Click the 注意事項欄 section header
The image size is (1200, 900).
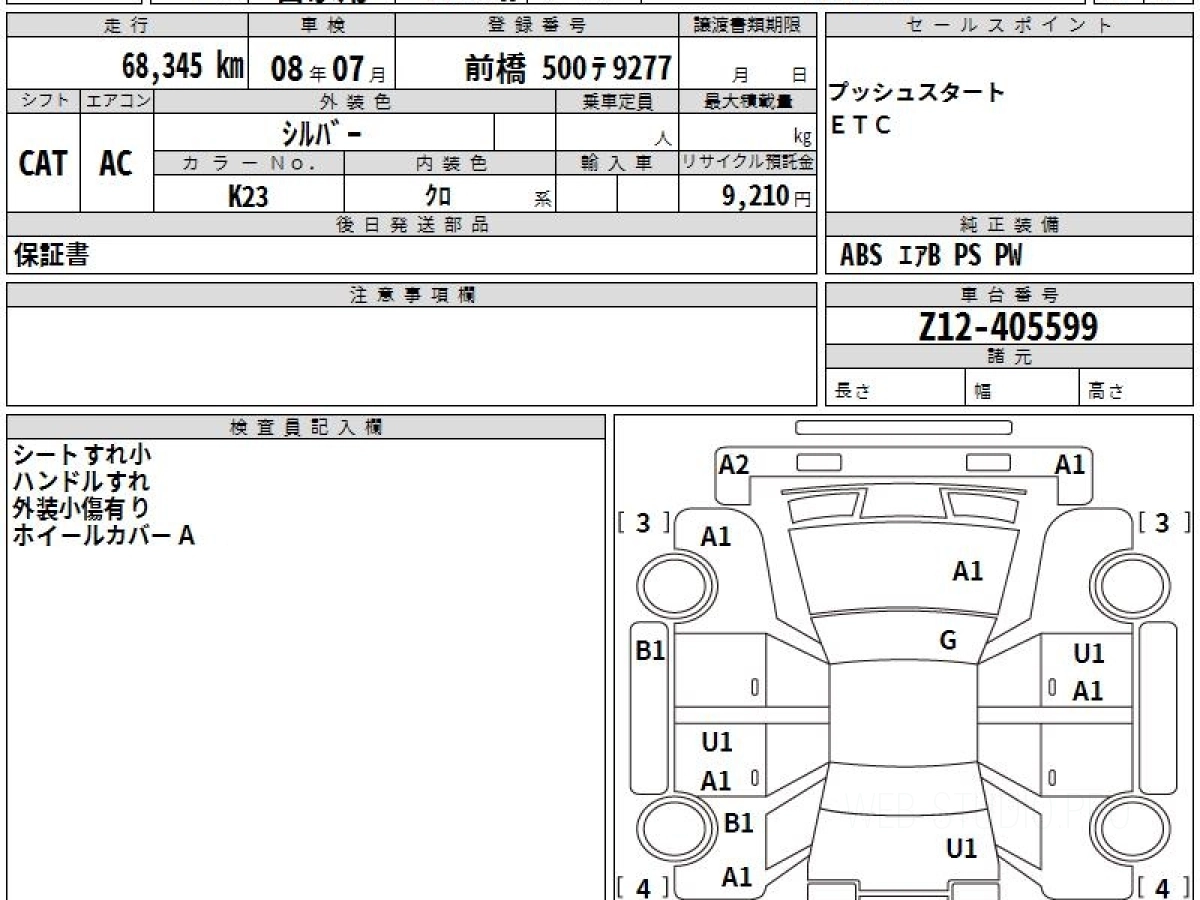(x=411, y=295)
